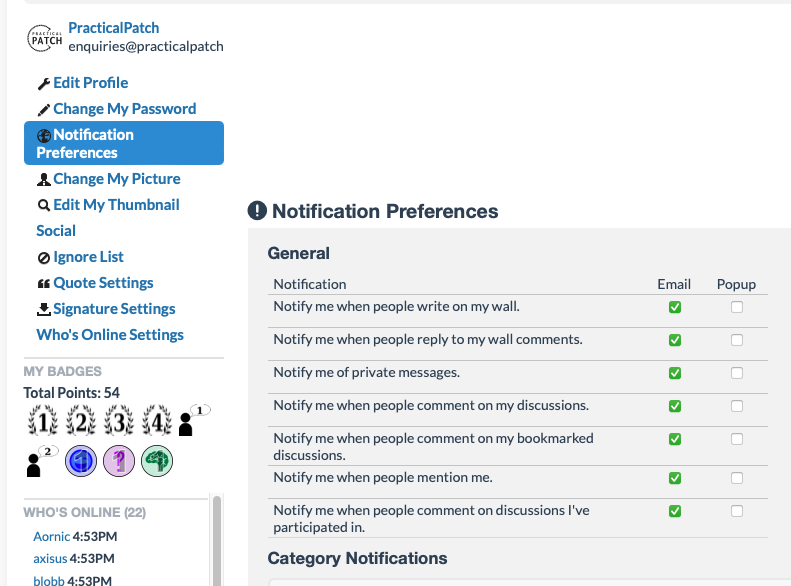Click the quotation mark icon beside Quote Settings
Screen dimensions: 791x586
pyautogui.click(x=44, y=284)
